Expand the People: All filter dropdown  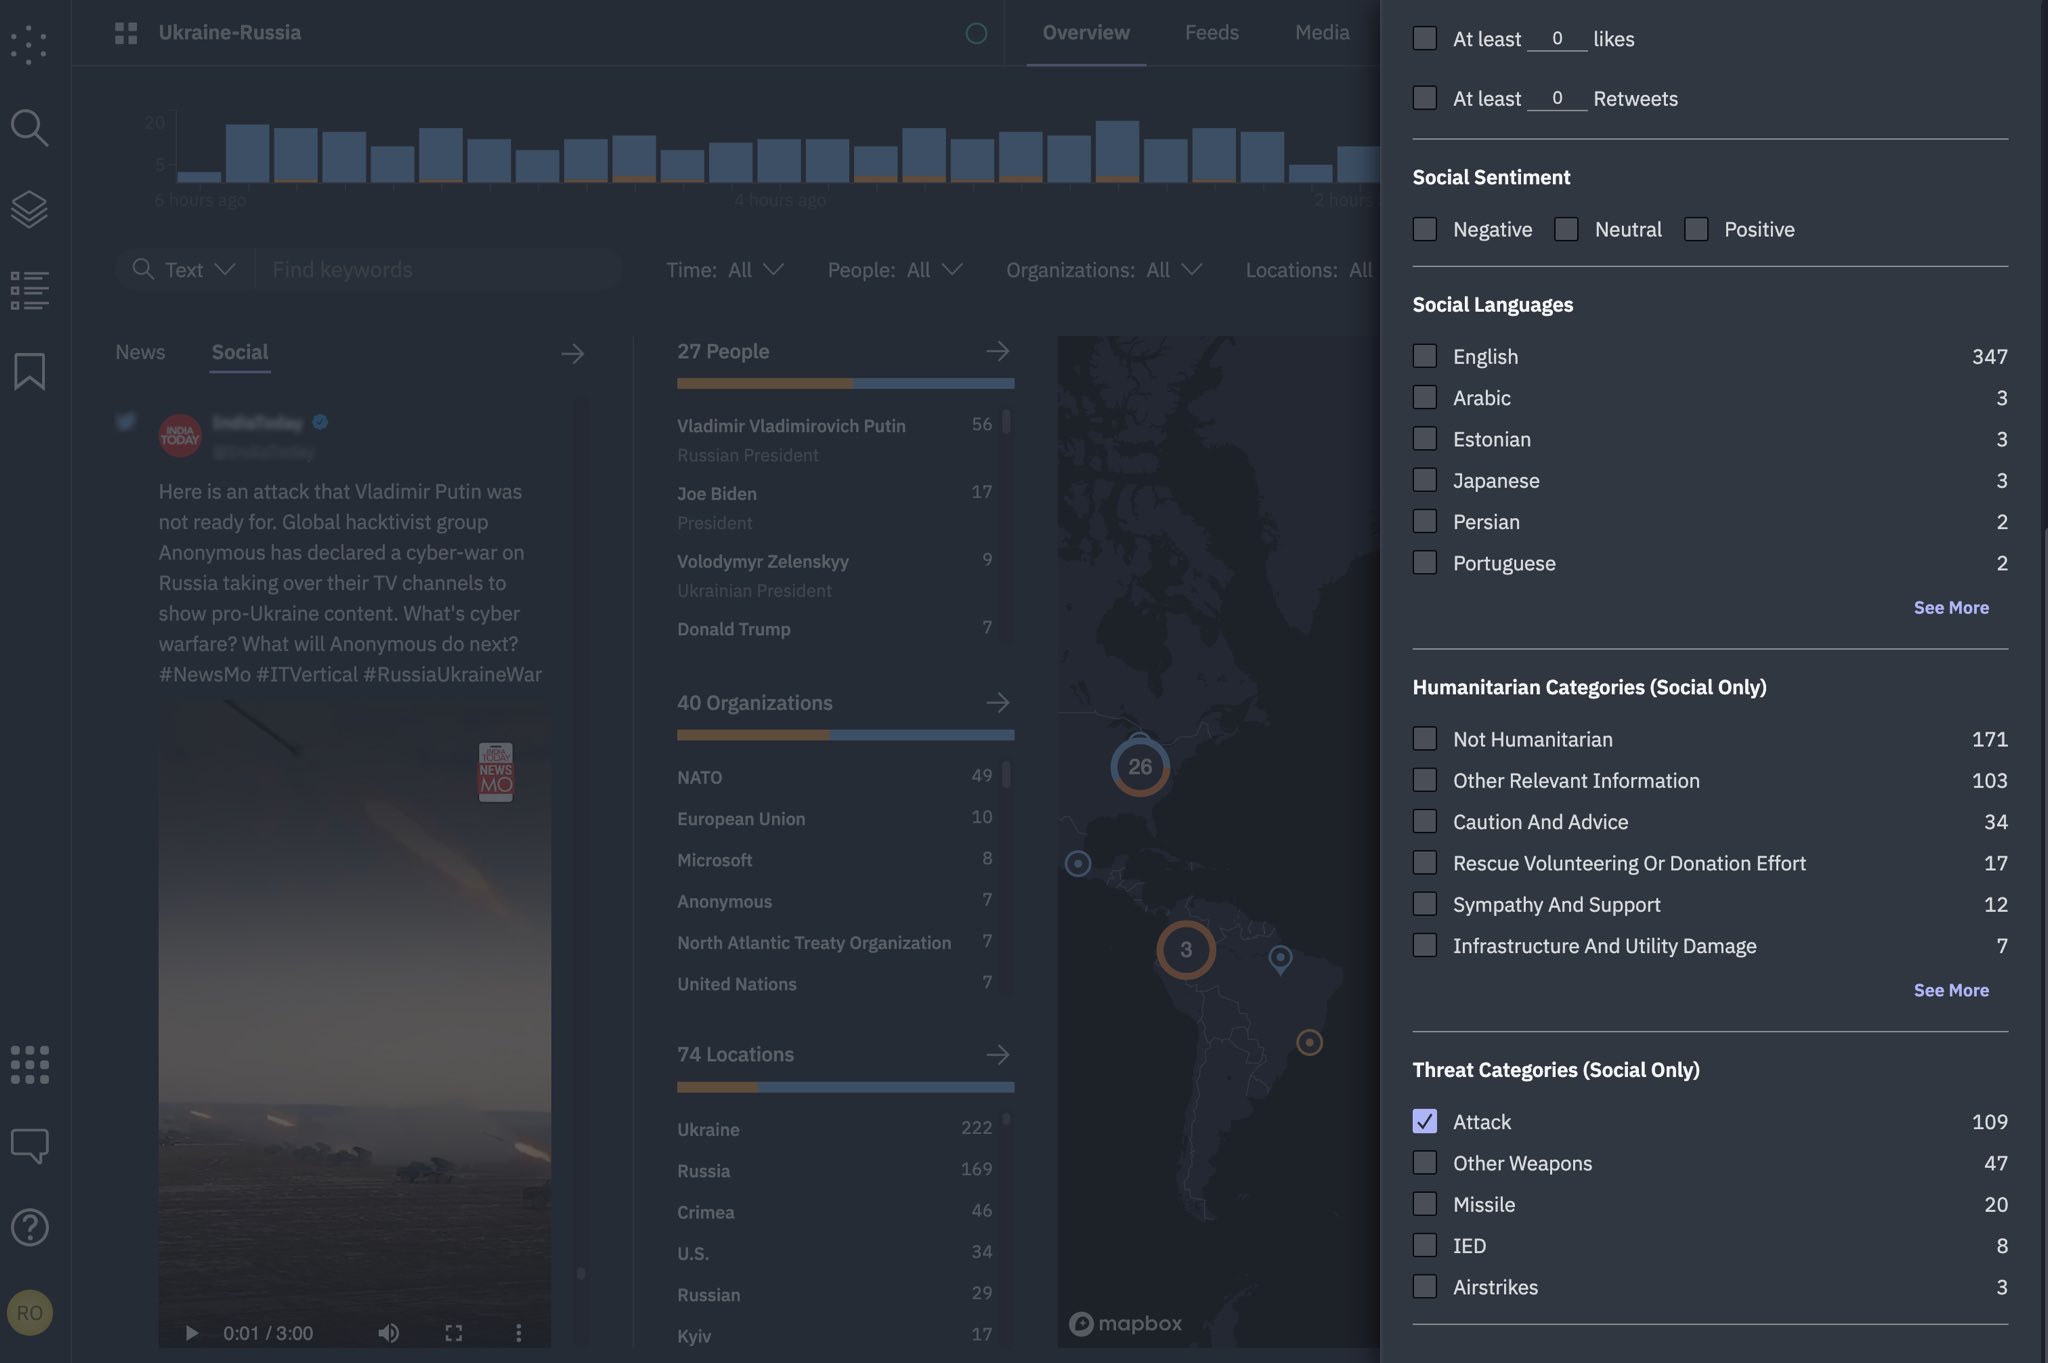(894, 270)
